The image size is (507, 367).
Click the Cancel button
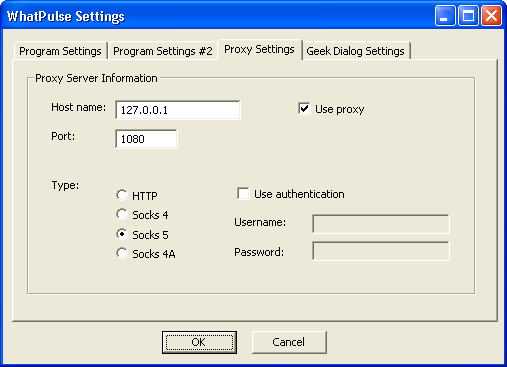pyautogui.click(x=289, y=342)
